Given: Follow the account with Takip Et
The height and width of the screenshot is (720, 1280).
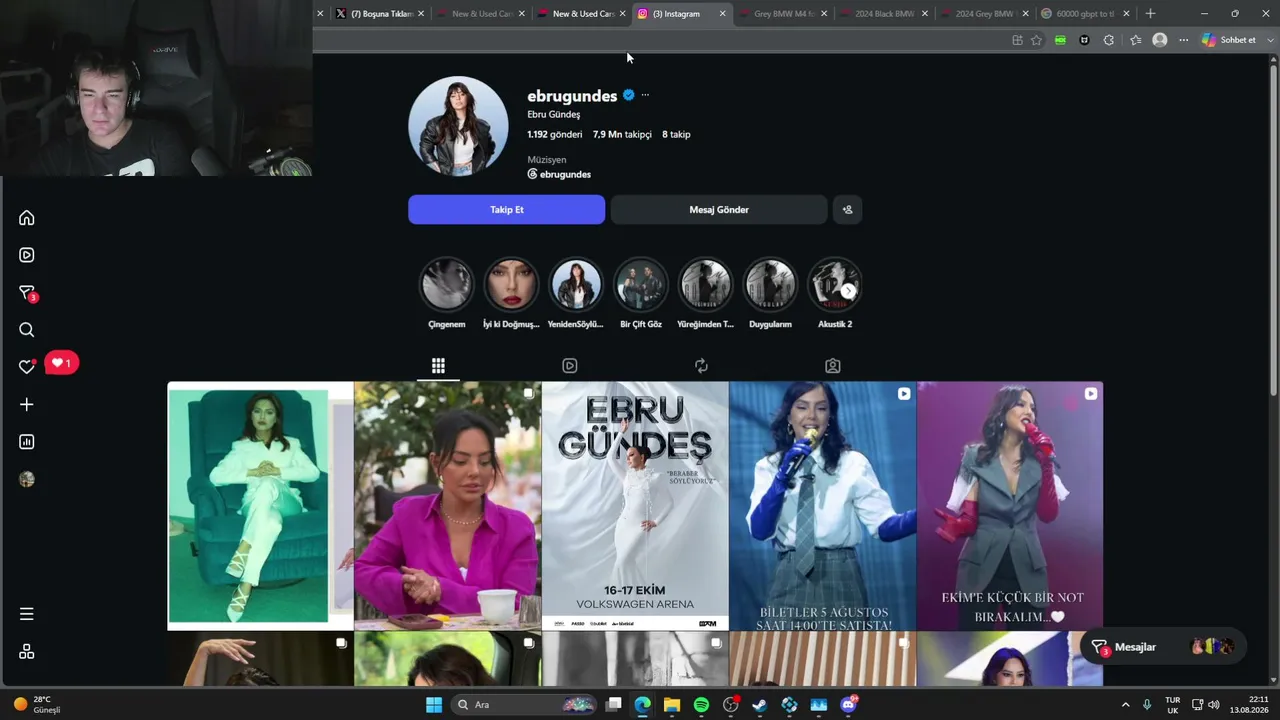Looking at the screenshot, I should [x=506, y=210].
